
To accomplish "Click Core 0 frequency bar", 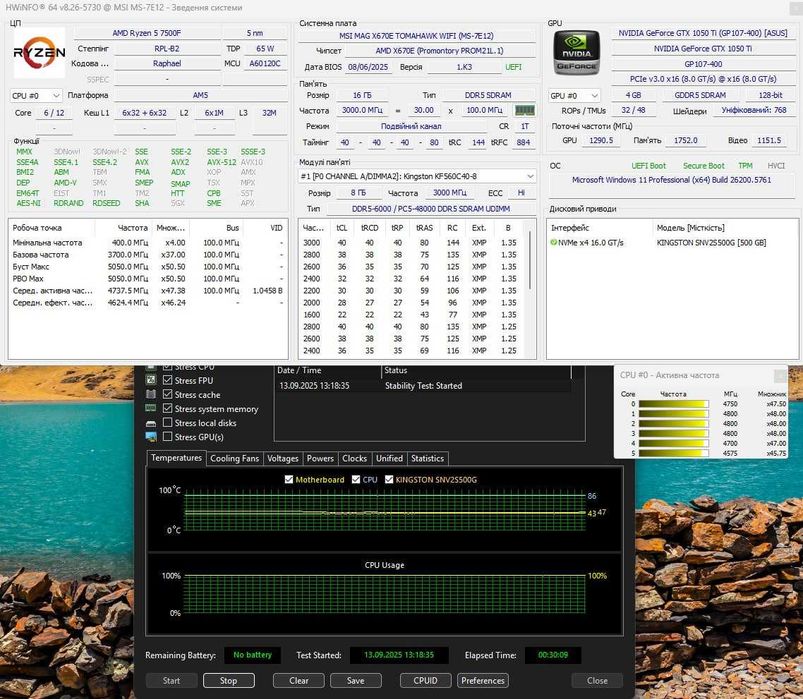I will tap(674, 404).
